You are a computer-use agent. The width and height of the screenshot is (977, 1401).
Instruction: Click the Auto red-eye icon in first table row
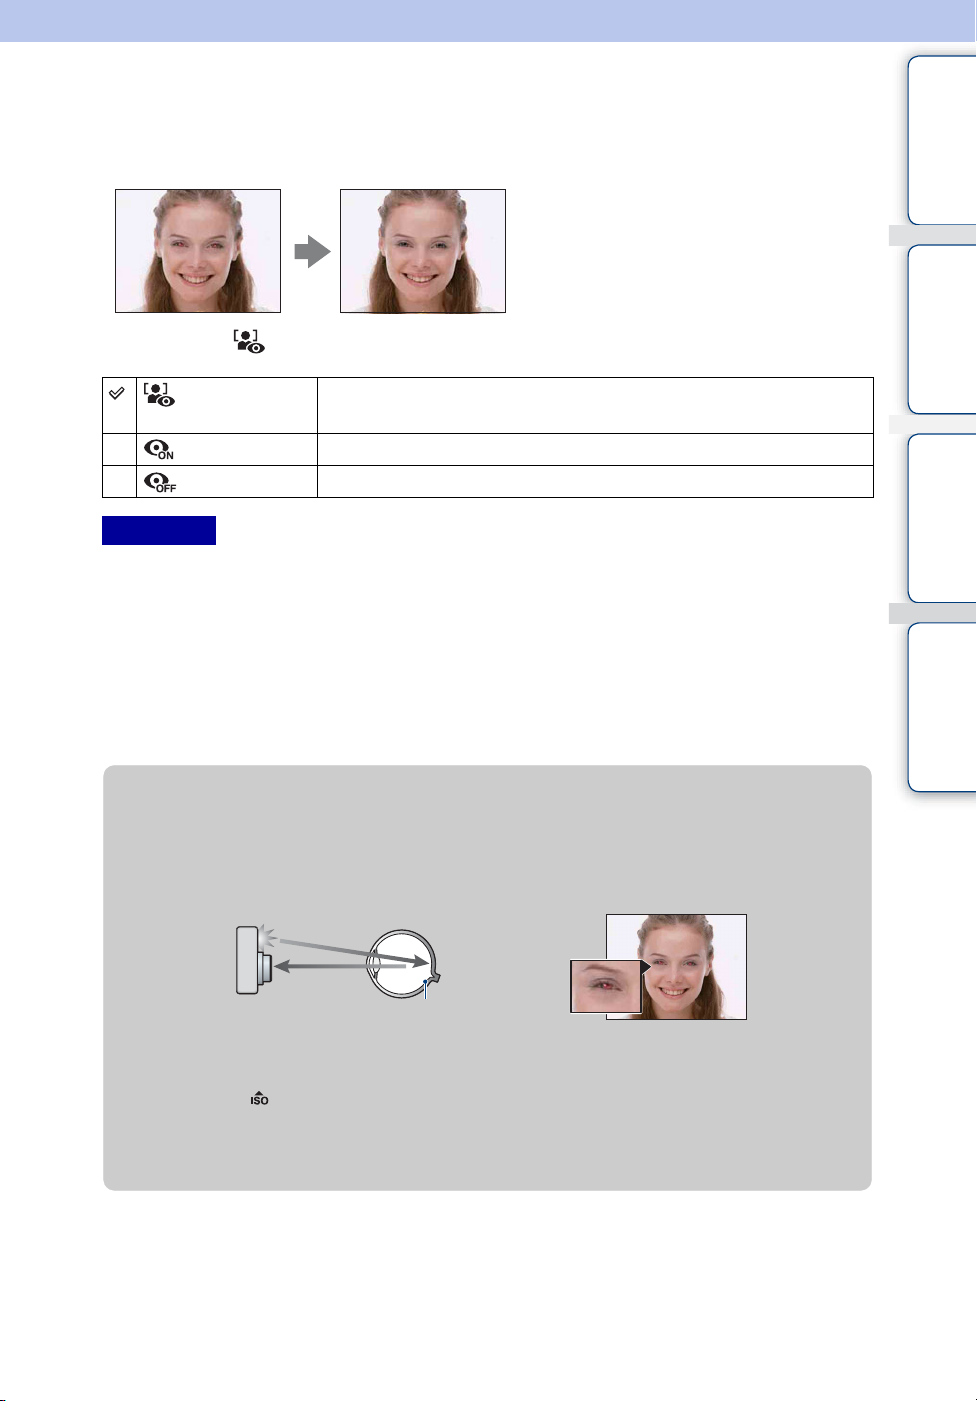coord(158,394)
